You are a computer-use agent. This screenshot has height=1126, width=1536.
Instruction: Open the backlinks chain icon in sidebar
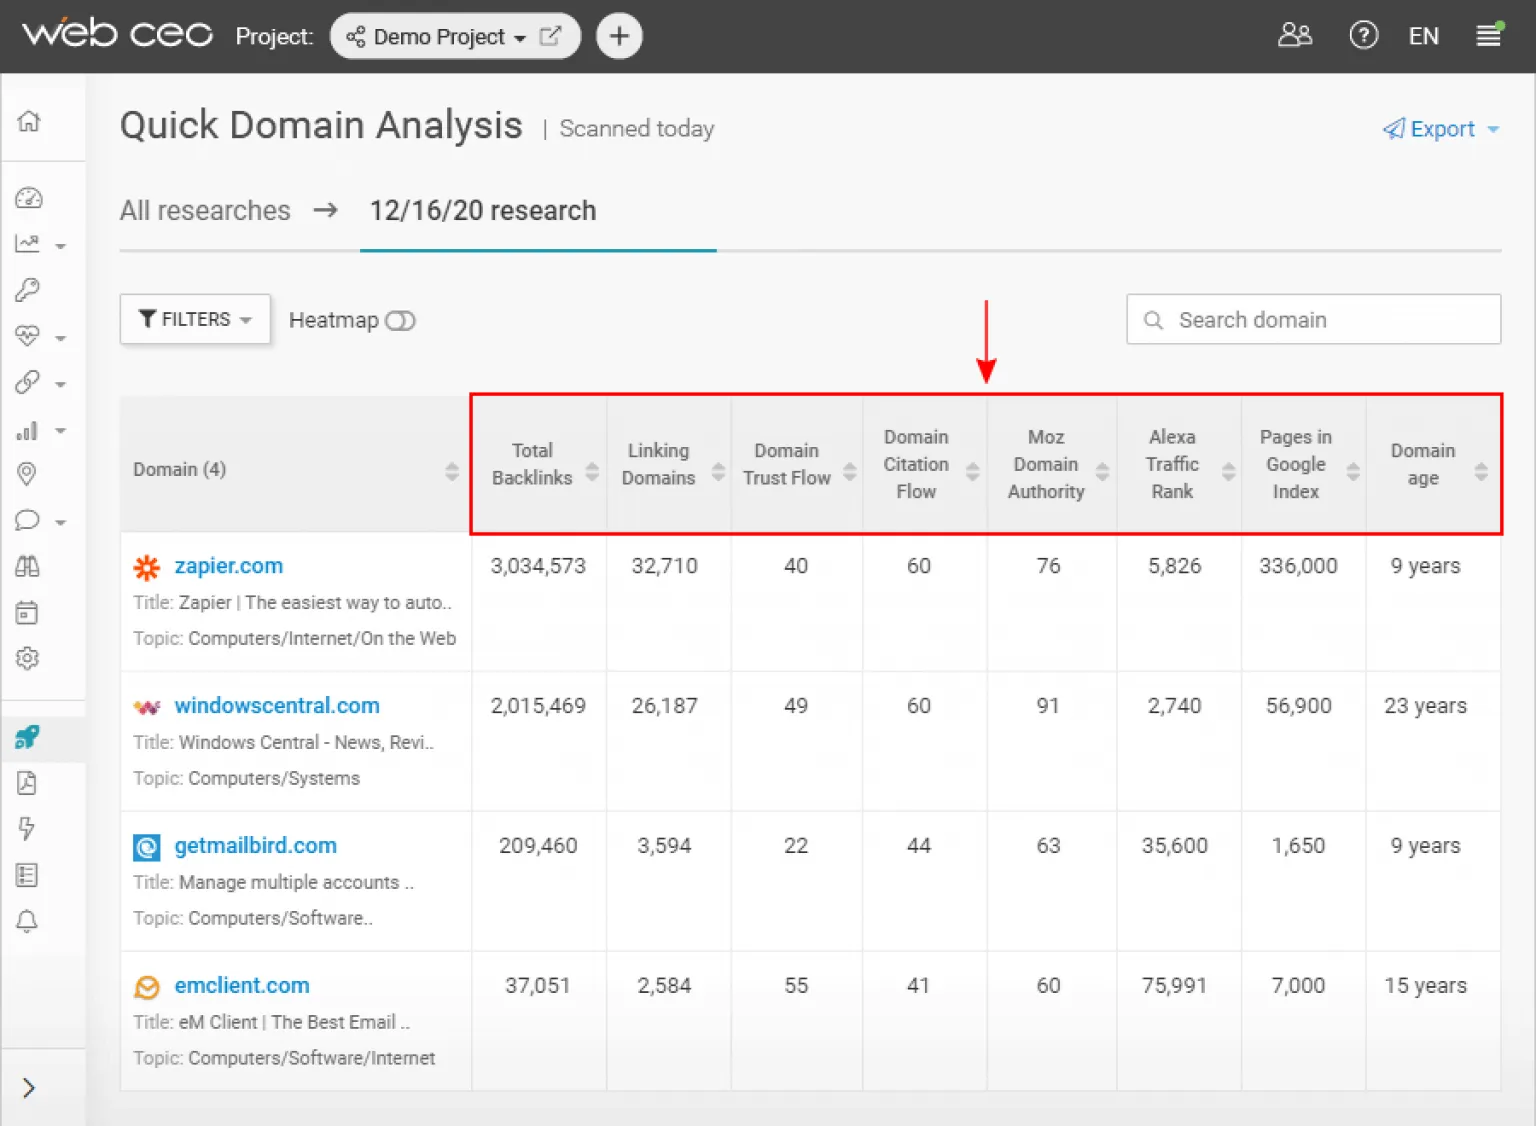pos(27,382)
